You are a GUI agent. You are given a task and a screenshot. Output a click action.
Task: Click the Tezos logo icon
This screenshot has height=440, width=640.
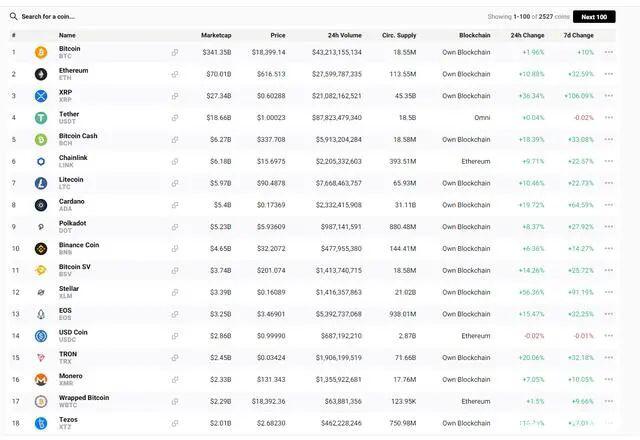41,423
